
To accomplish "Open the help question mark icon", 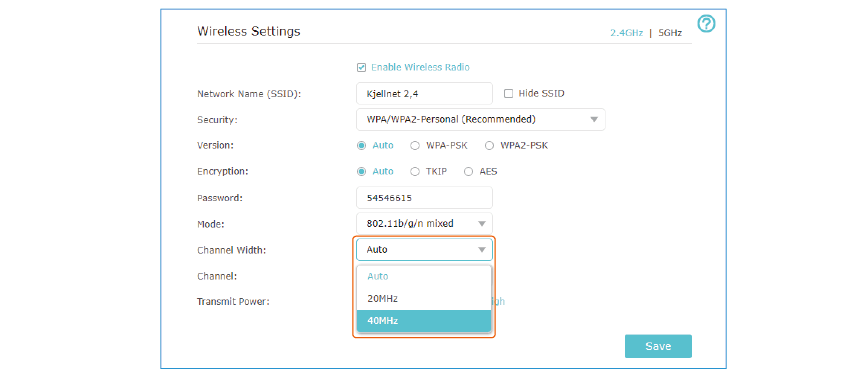I will pyautogui.click(x=706, y=23).
